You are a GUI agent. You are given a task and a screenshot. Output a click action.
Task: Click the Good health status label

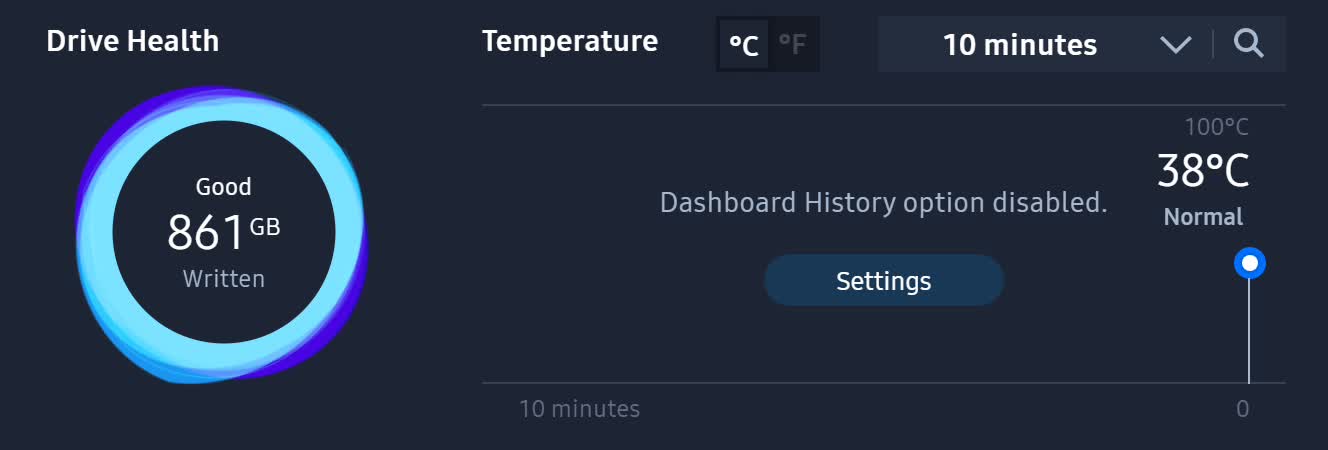click(x=223, y=187)
